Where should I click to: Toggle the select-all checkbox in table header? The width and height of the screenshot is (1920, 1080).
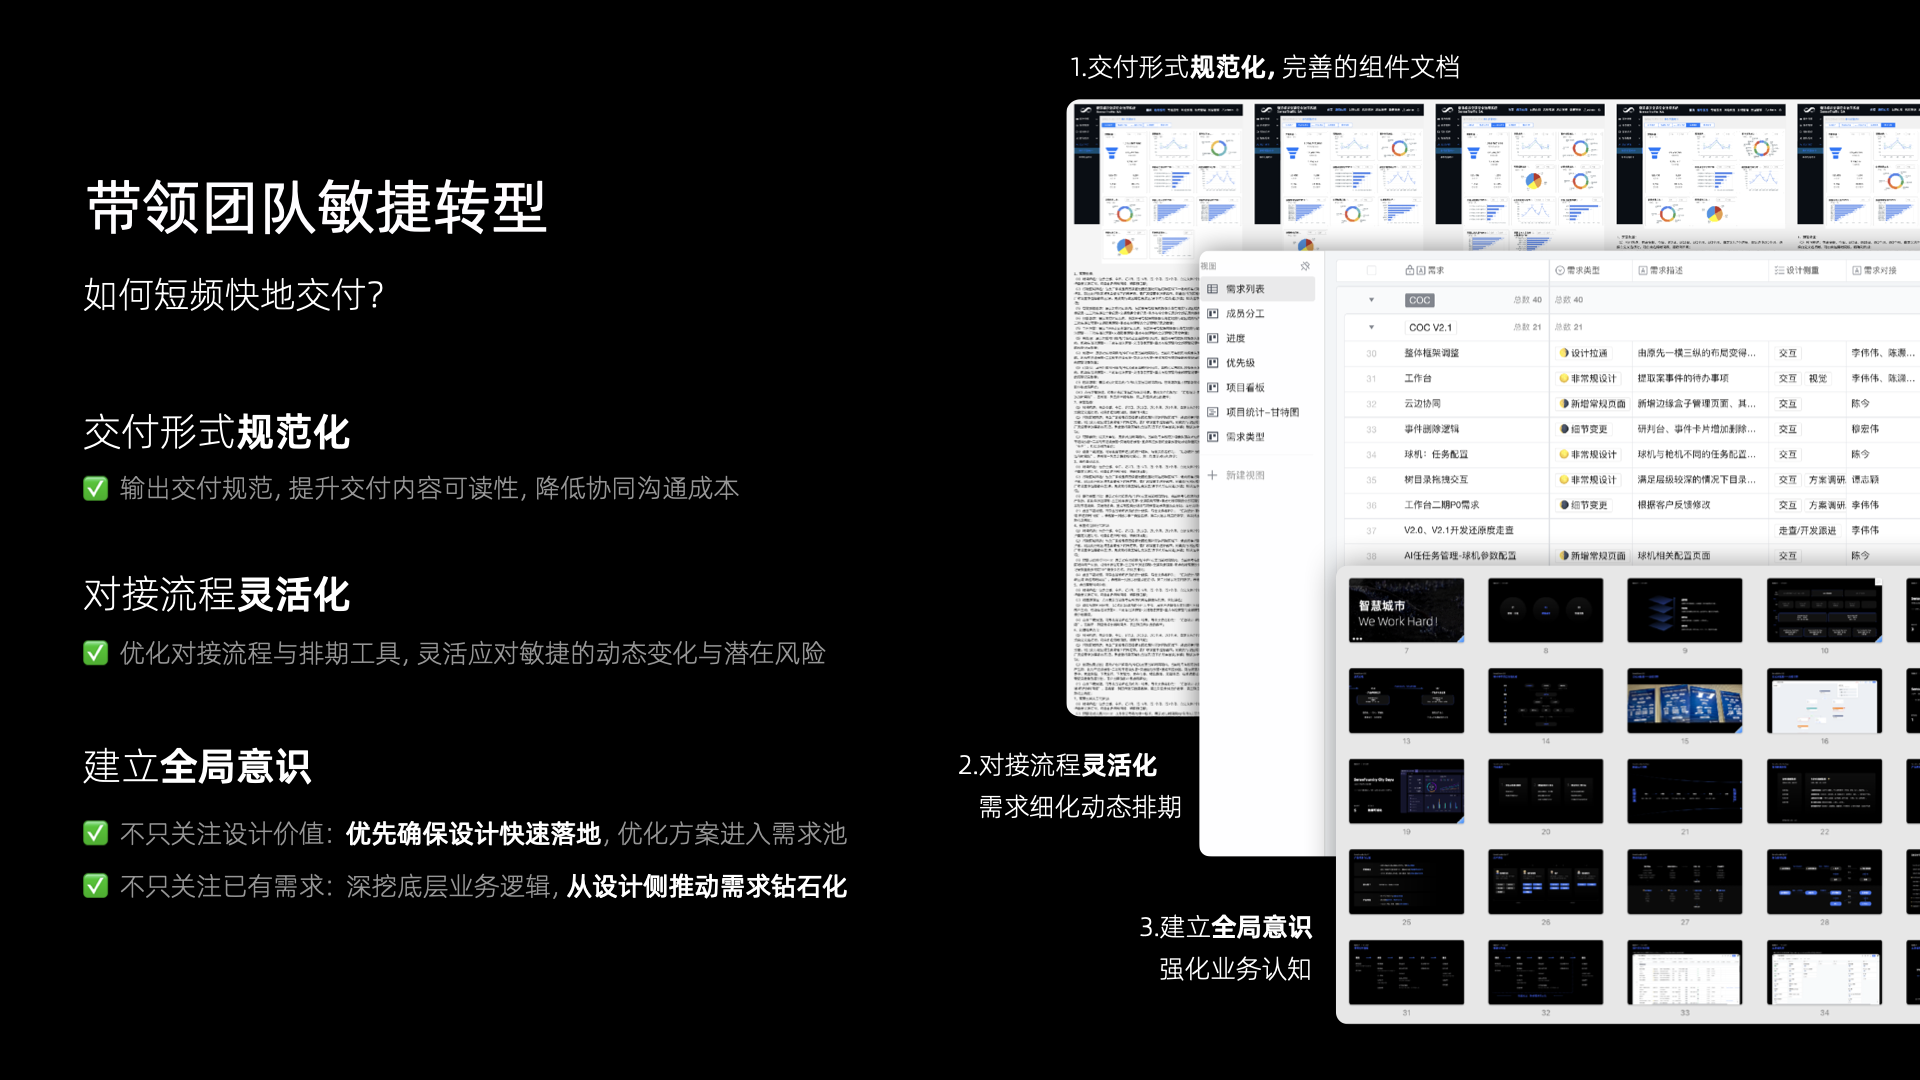pyautogui.click(x=1371, y=271)
